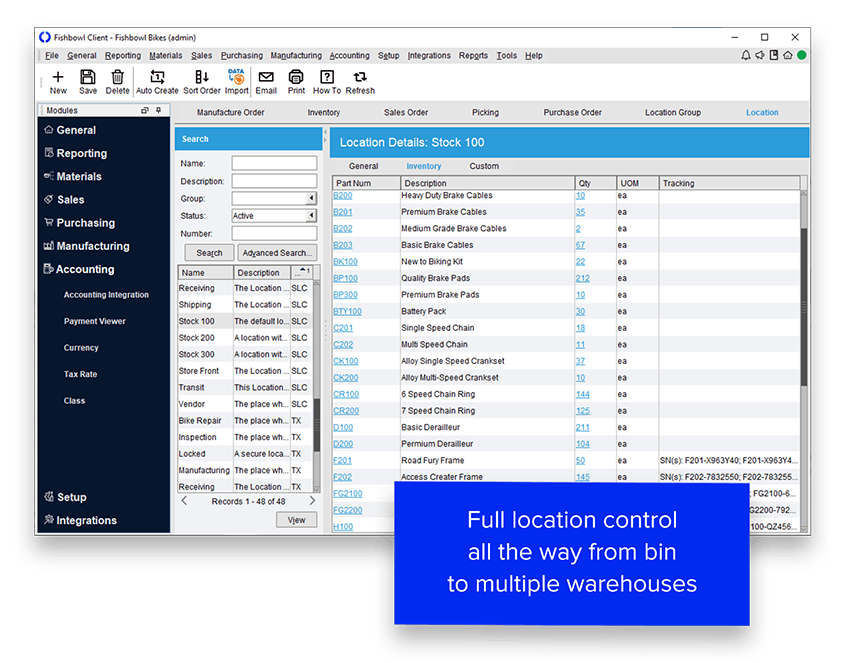Screen dimensions: 850x663
Task: Open the Currency module
Action: (x=81, y=348)
